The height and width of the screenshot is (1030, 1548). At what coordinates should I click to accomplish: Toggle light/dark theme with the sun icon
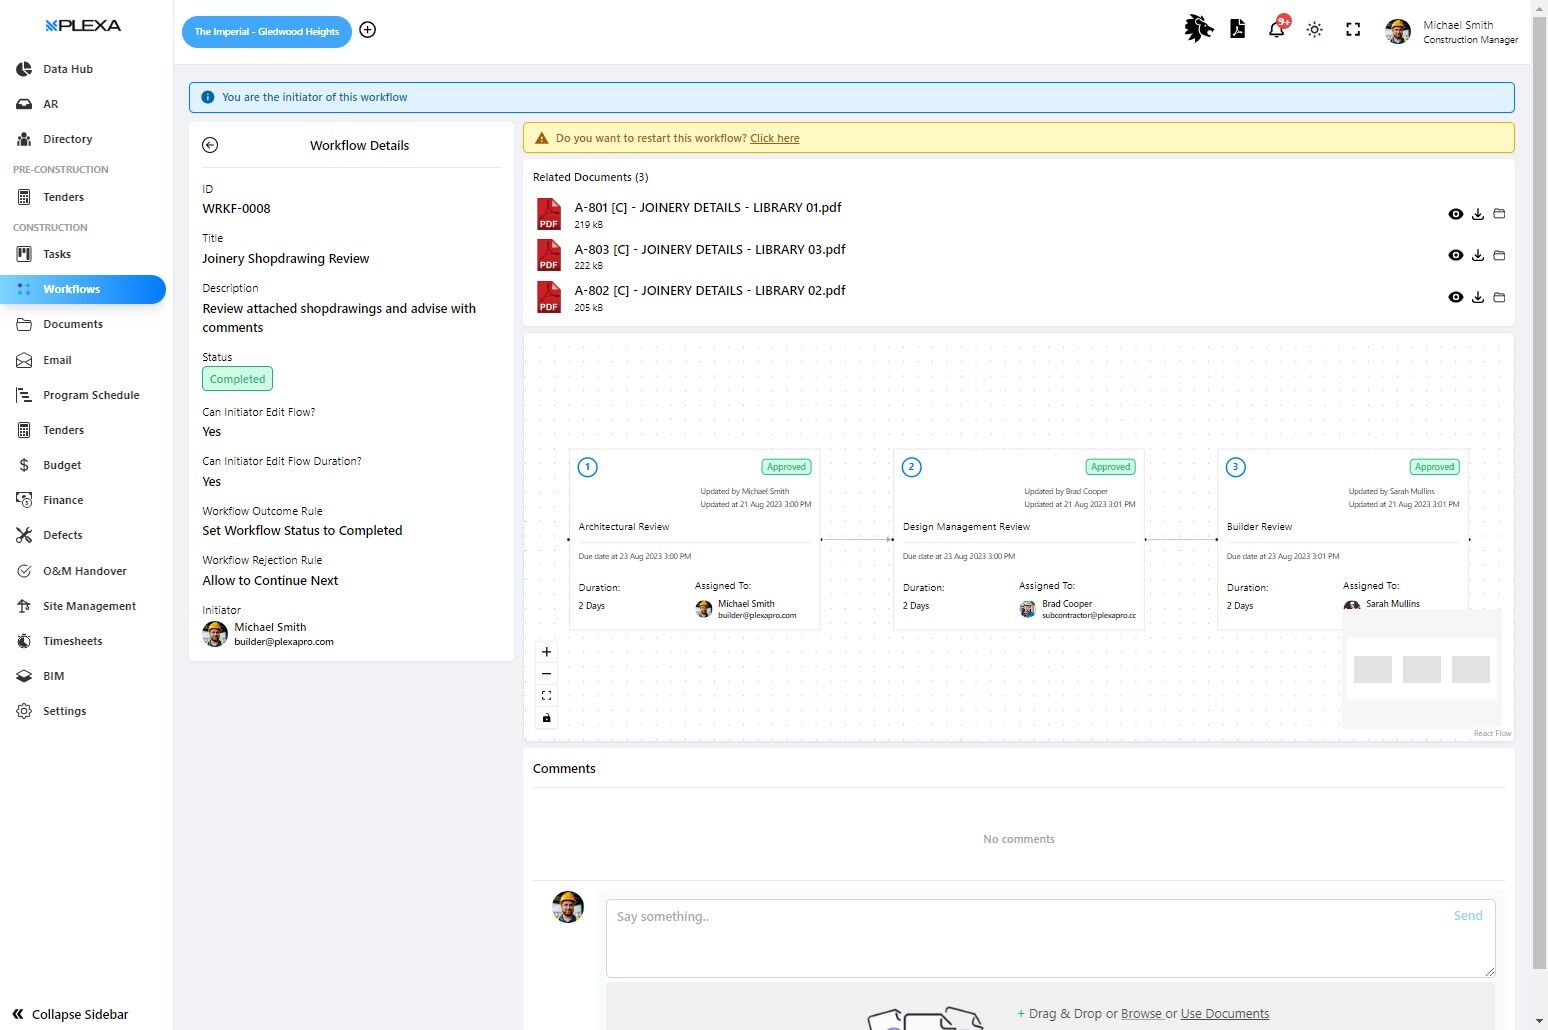1314,29
